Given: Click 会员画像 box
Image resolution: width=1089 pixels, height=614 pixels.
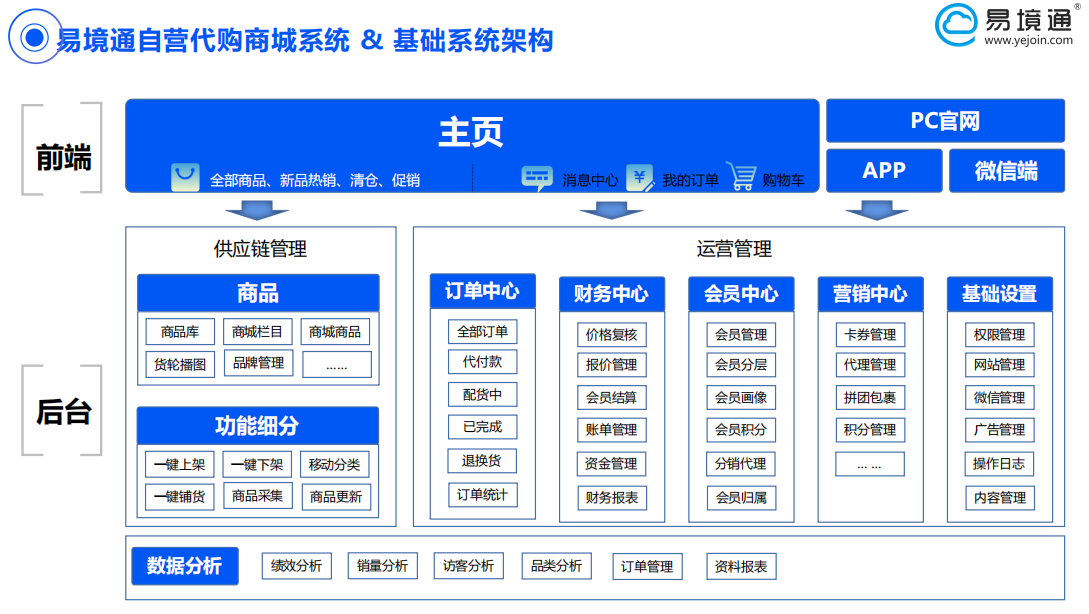Looking at the screenshot, I should click(741, 397).
